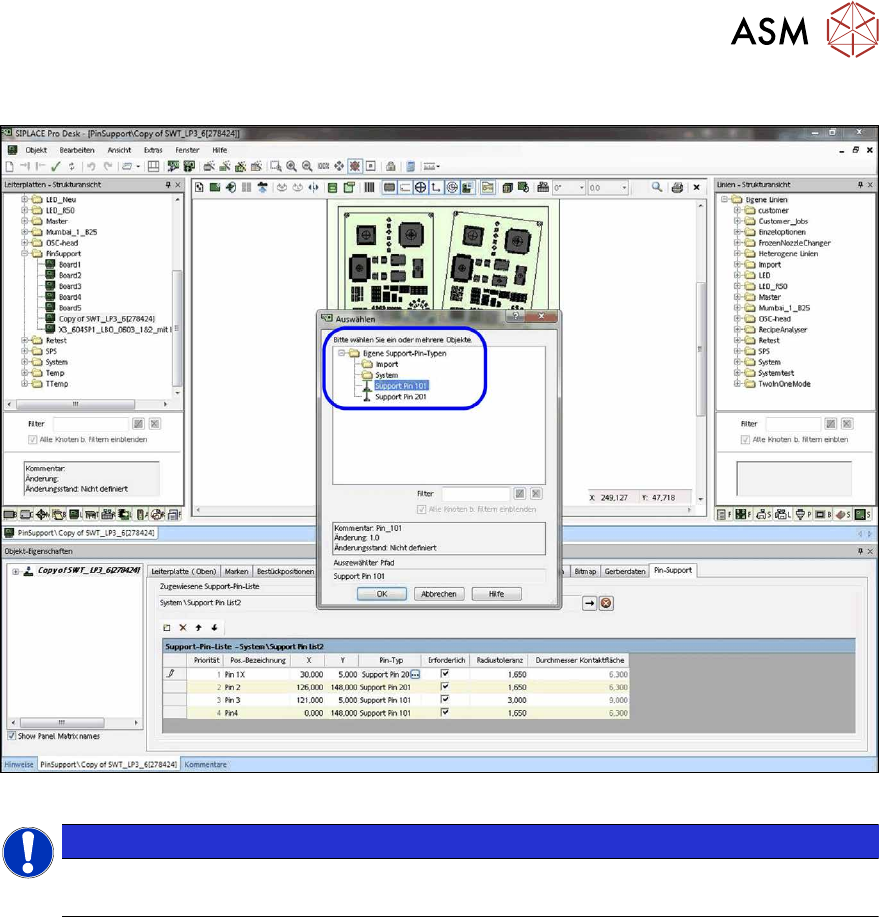Click the vertical scrollbar of board view
The height and width of the screenshot is (917, 879).
point(700,350)
